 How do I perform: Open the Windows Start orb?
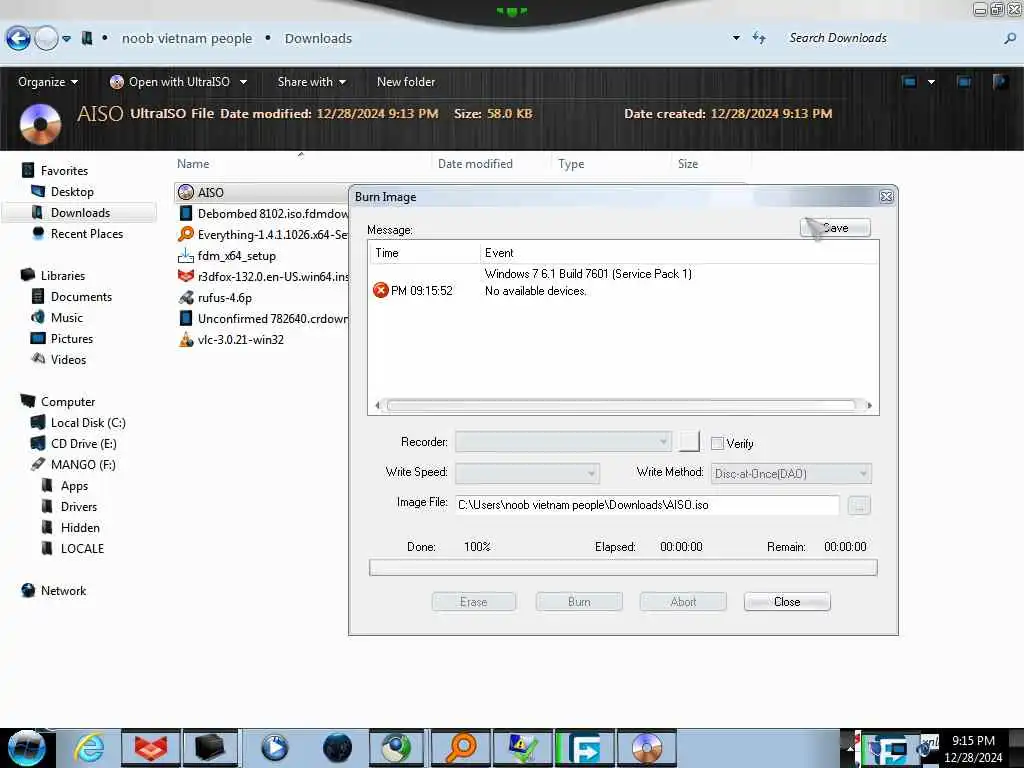click(x=26, y=748)
